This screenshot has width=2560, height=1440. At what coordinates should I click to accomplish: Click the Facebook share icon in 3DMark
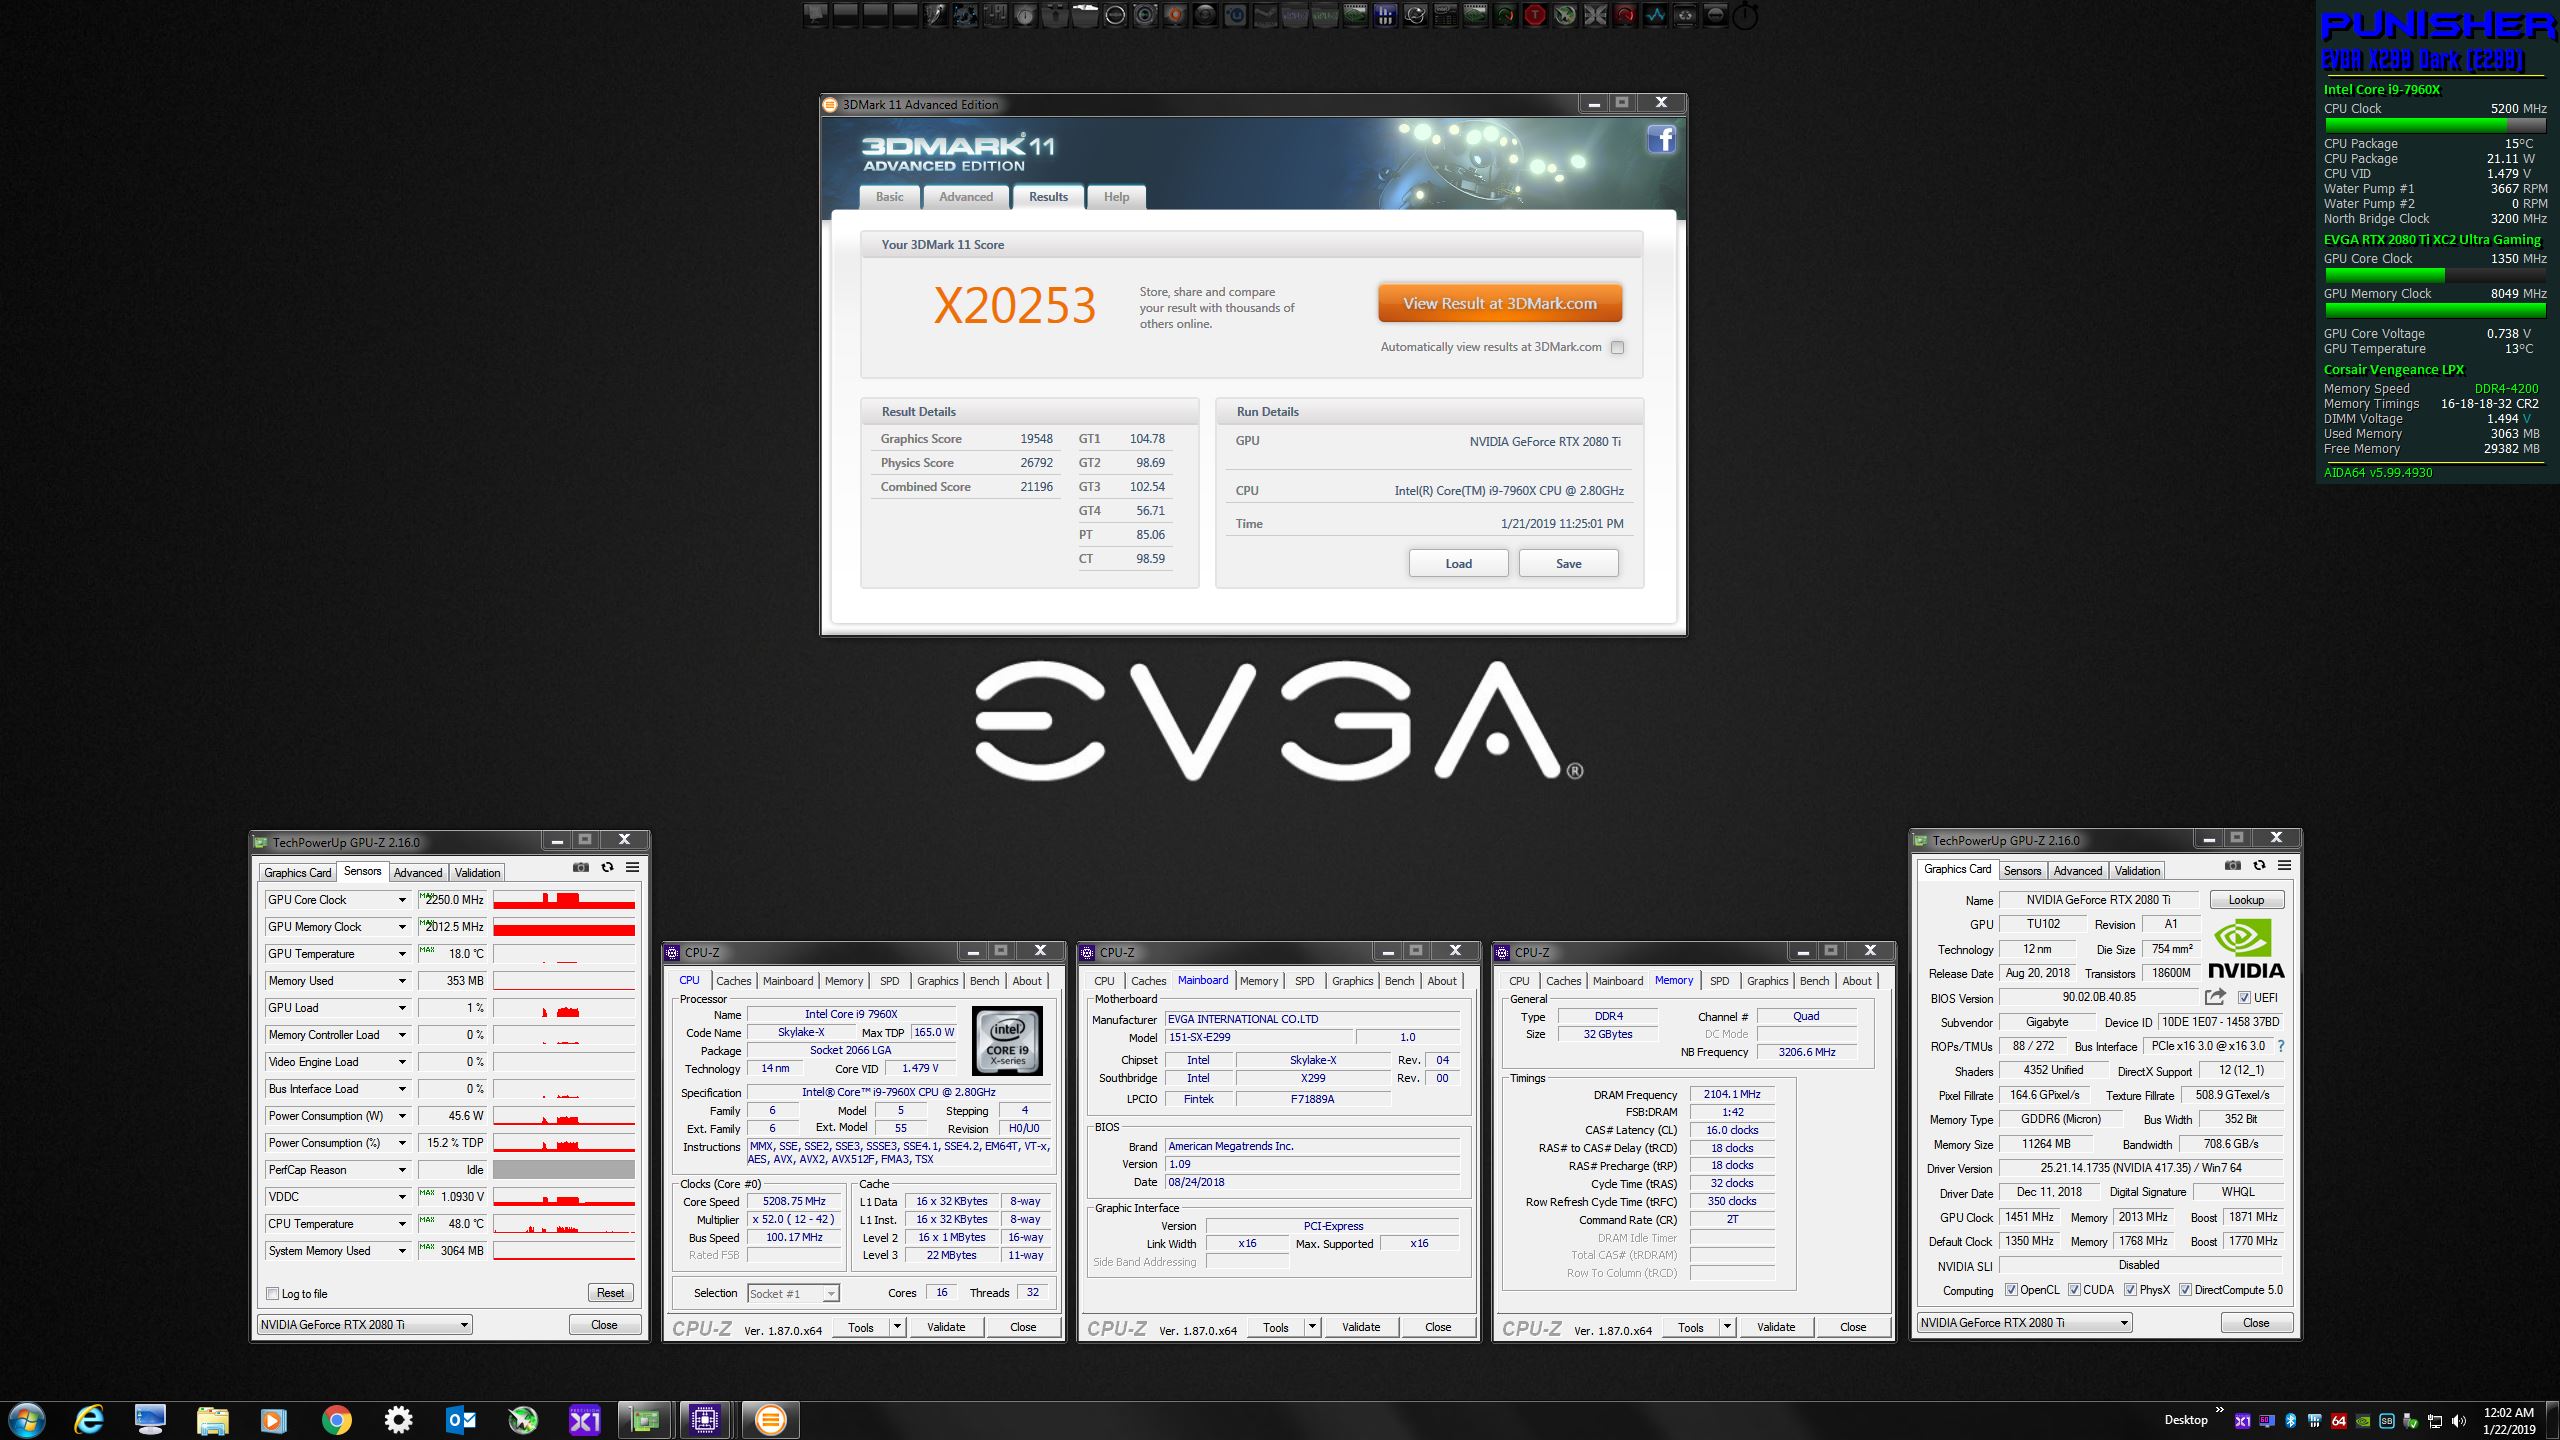point(1661,140)
